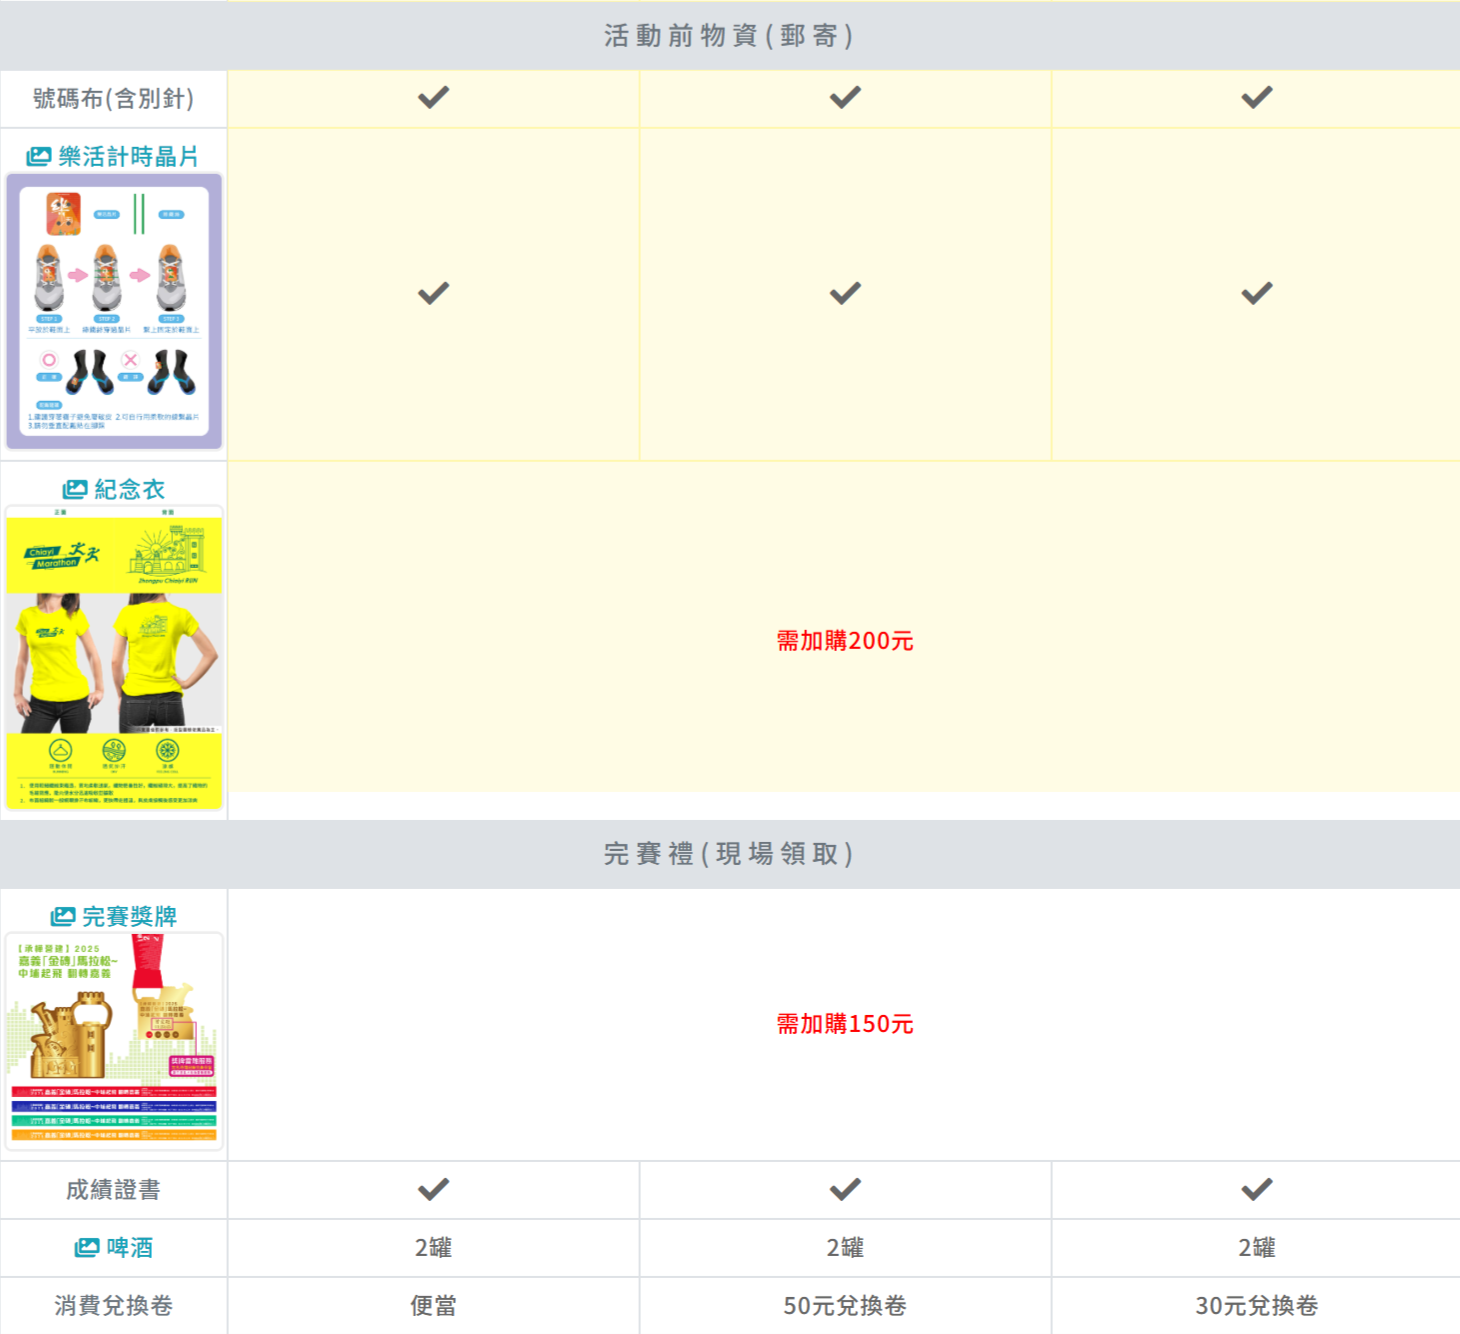Screen dimensions: 1460x1334
Task: Open the 樂活計時晶片 link text
Action: pyautogui.click(x=128, y=157)
